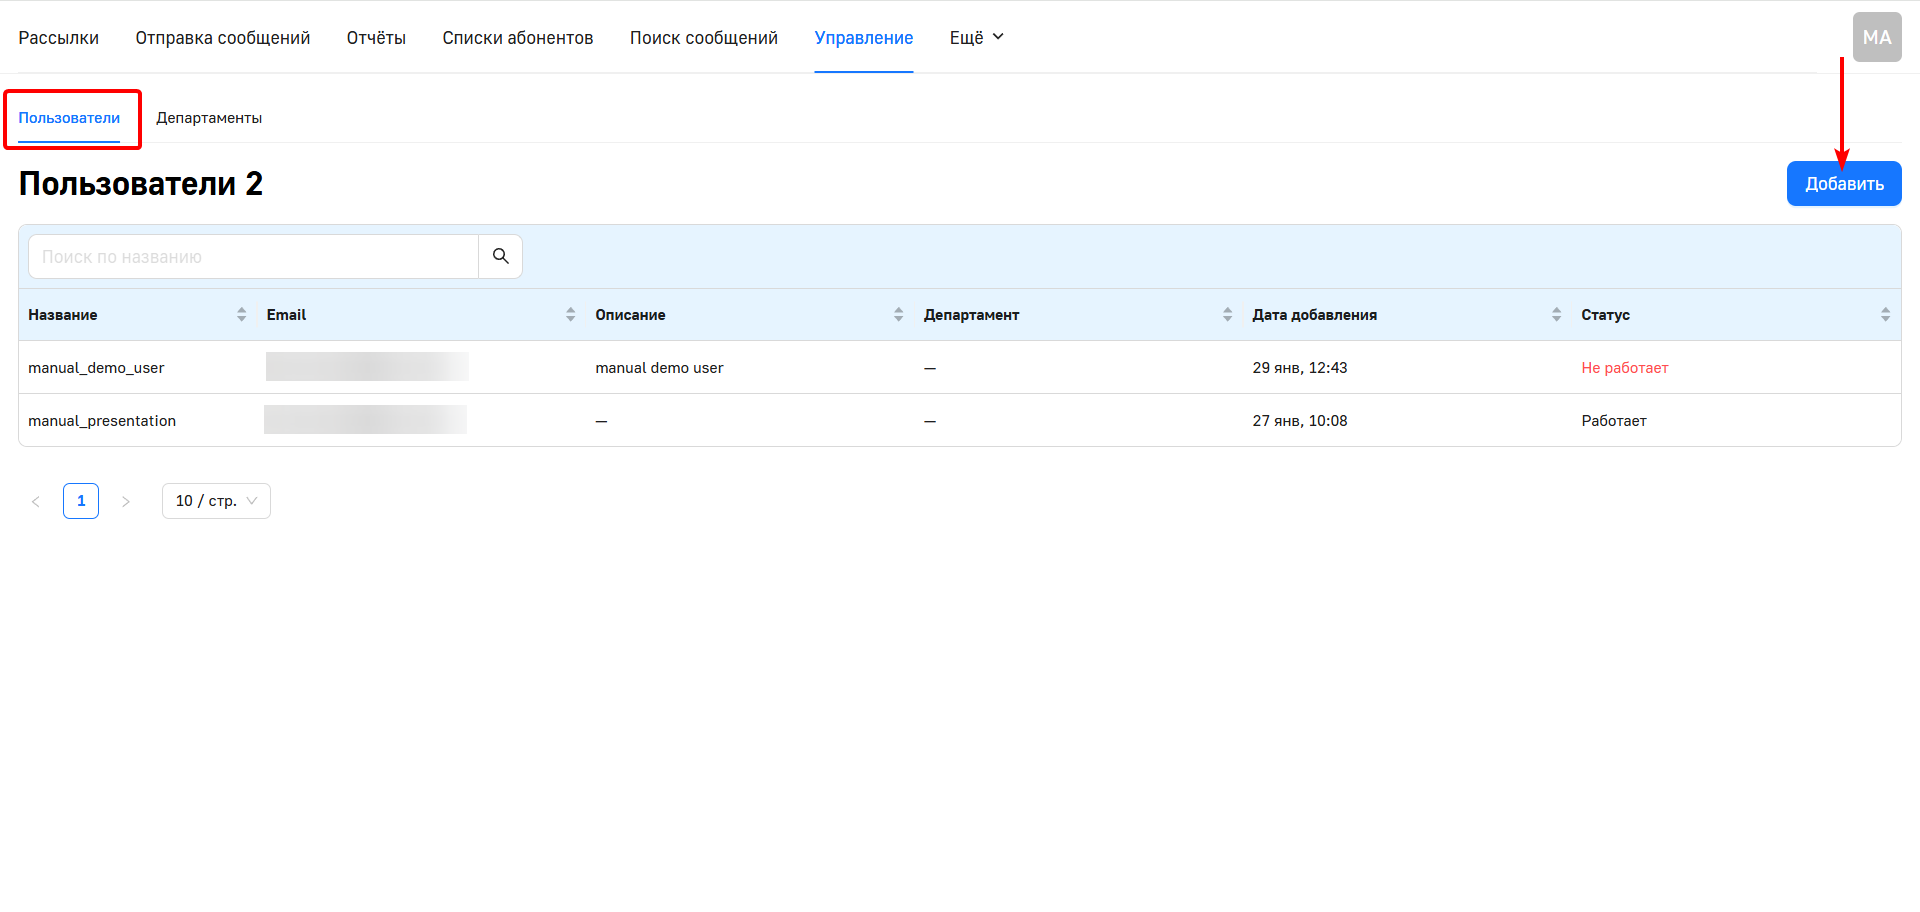Sort by Статус column sort icon
This screenshot has height=912, width=1920.
coord(1885,315)
